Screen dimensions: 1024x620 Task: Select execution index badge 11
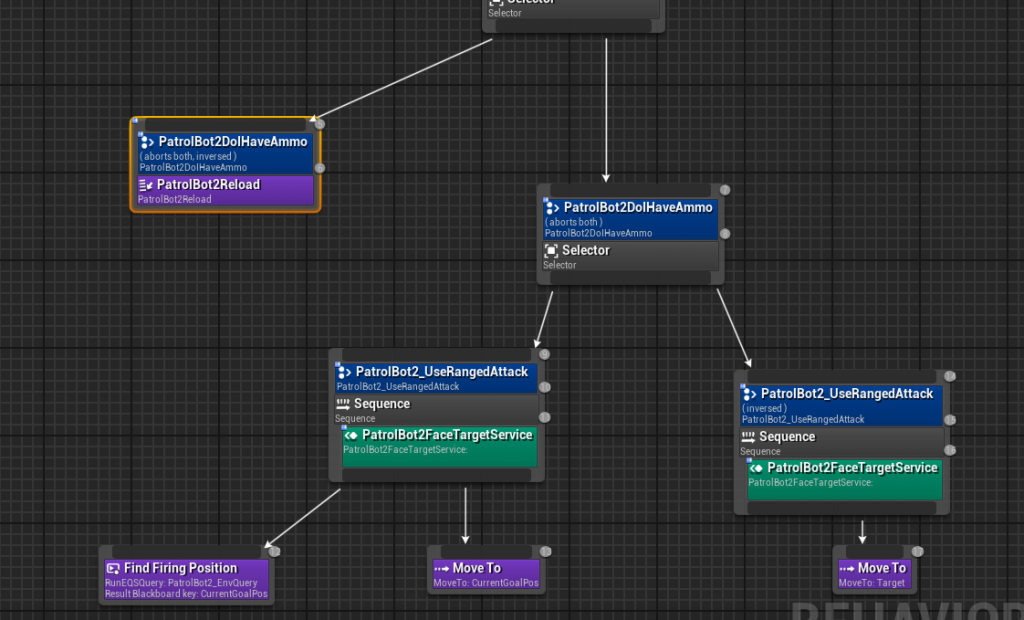[545, 417]
